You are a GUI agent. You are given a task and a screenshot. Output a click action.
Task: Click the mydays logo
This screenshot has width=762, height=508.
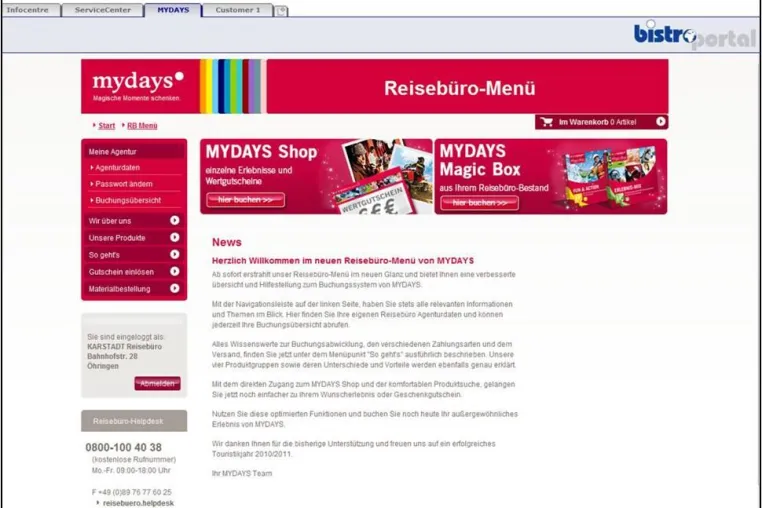pyautogui.click(x=139, y=85)
